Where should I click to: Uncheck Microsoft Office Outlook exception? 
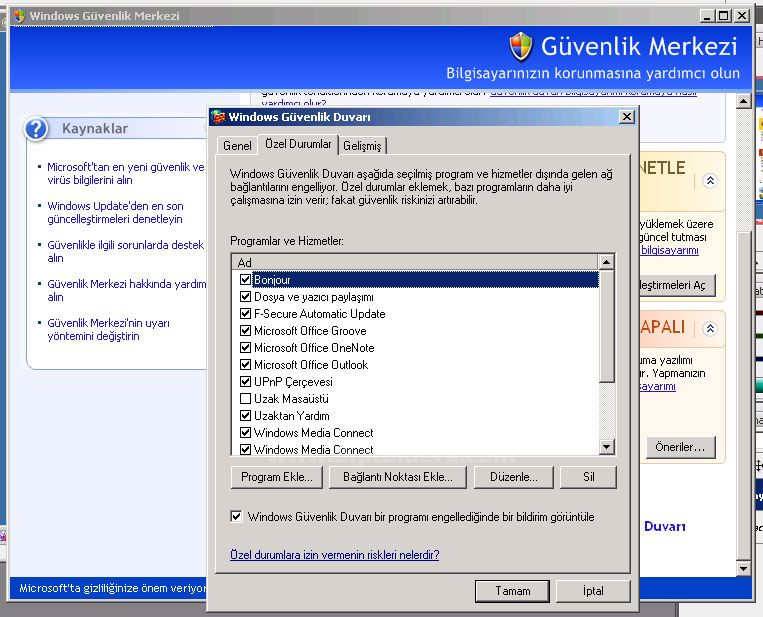(245, 365)
